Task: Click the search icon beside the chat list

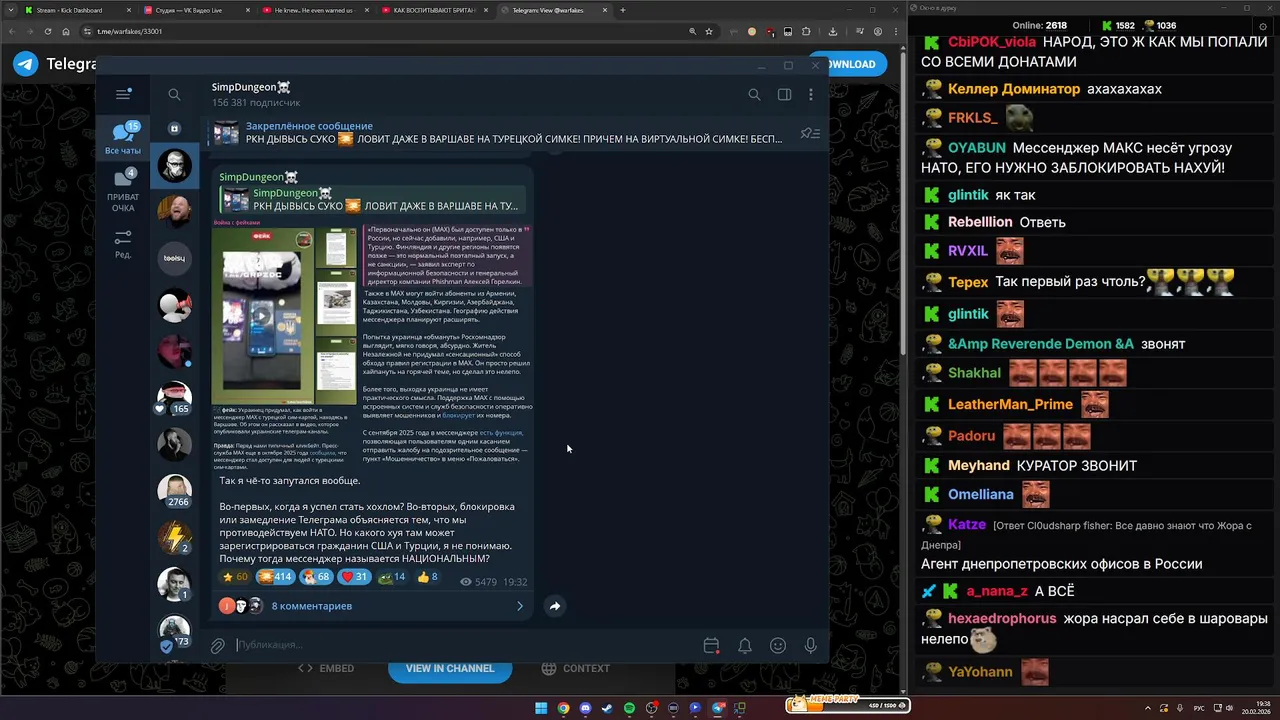Action: pos(174,94)
